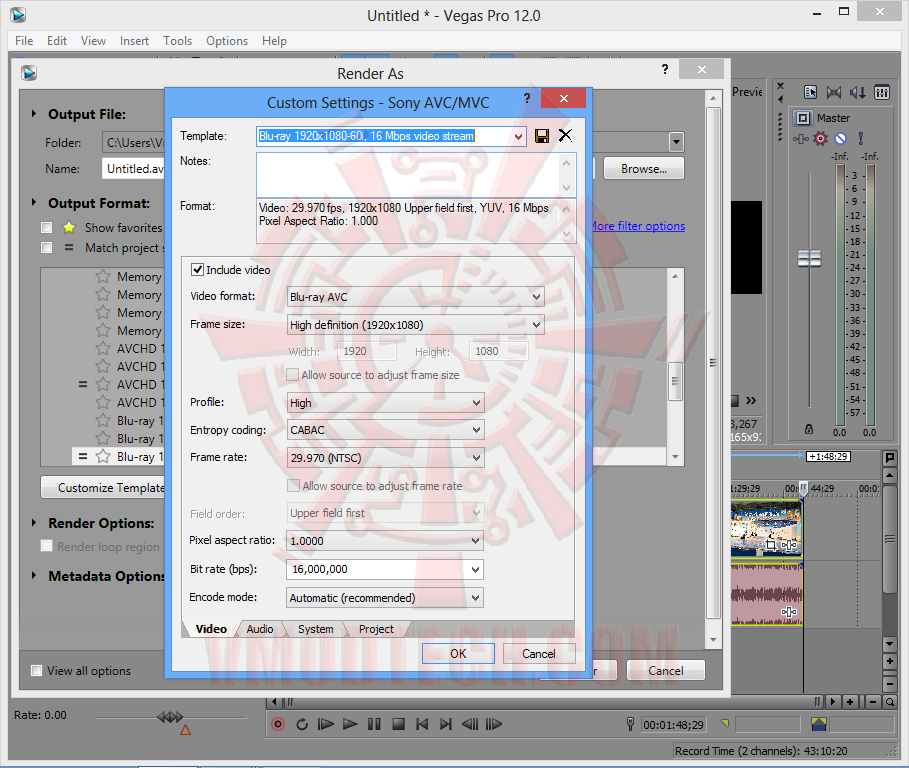This screenshot has height=768, width=909.
Task: Click the Master output square icon
Action: tap(803, 118)
